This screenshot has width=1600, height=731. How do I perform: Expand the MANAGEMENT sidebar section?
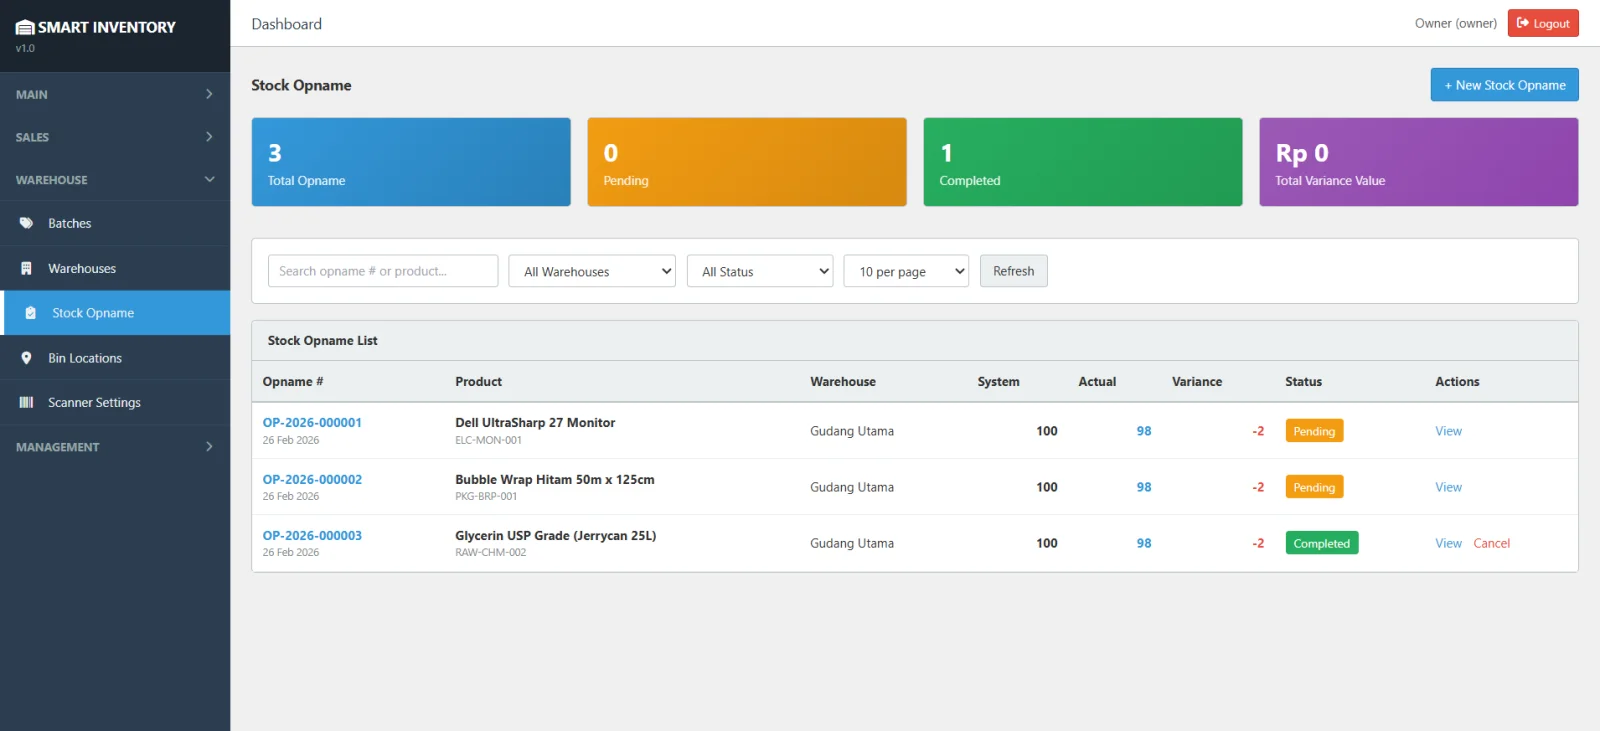[x=115, y=447]
